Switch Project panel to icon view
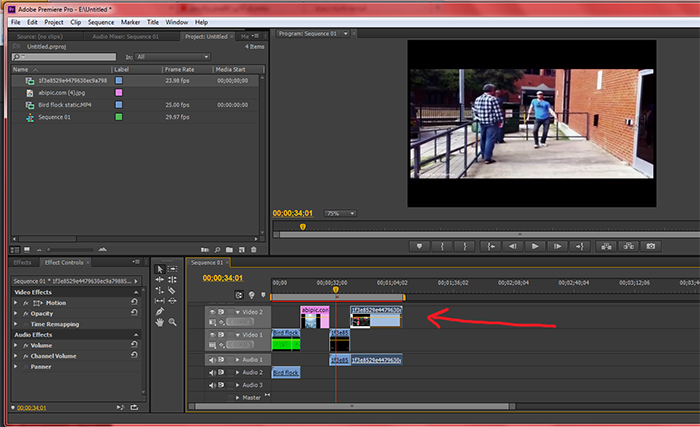The width and height of the screenshot is (700, 427). (27, 250)
